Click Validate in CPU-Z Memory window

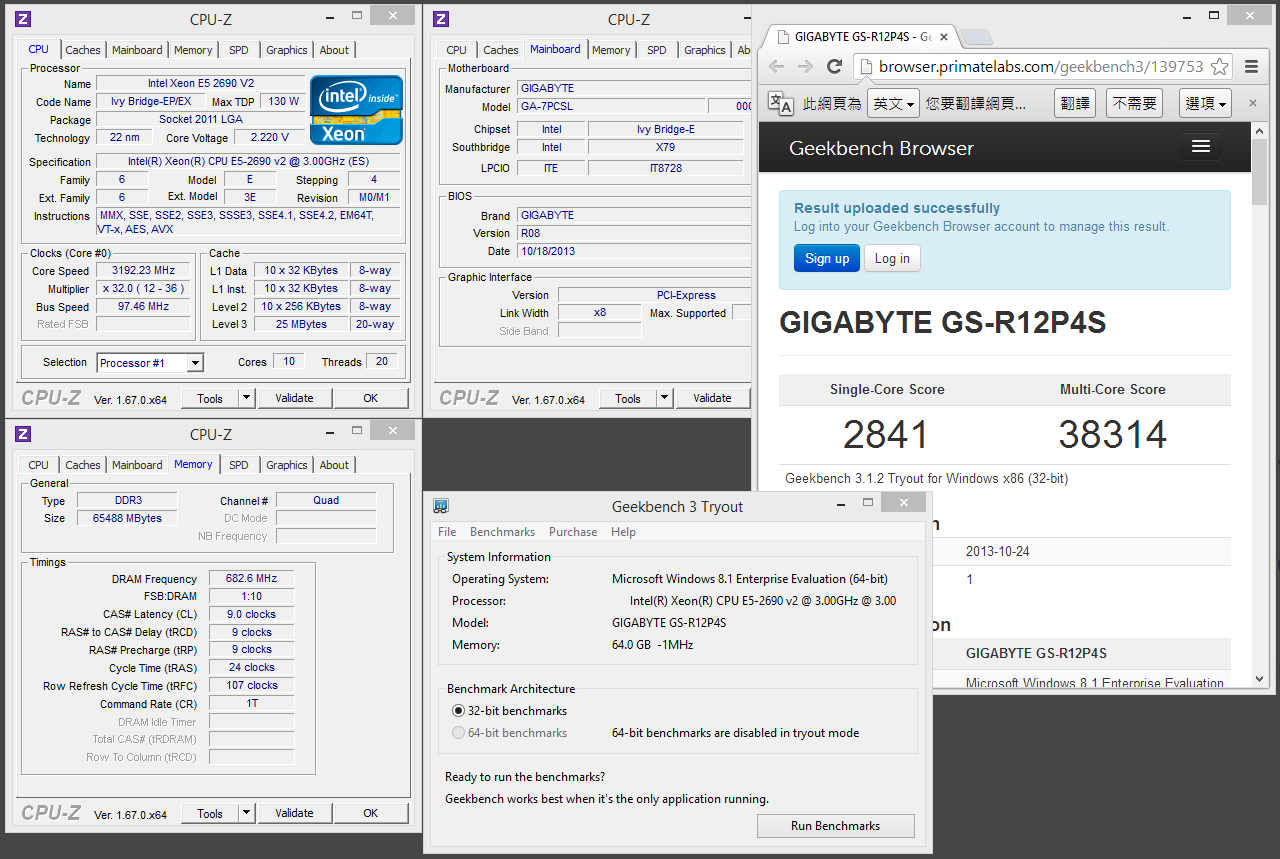coord(294,813)
